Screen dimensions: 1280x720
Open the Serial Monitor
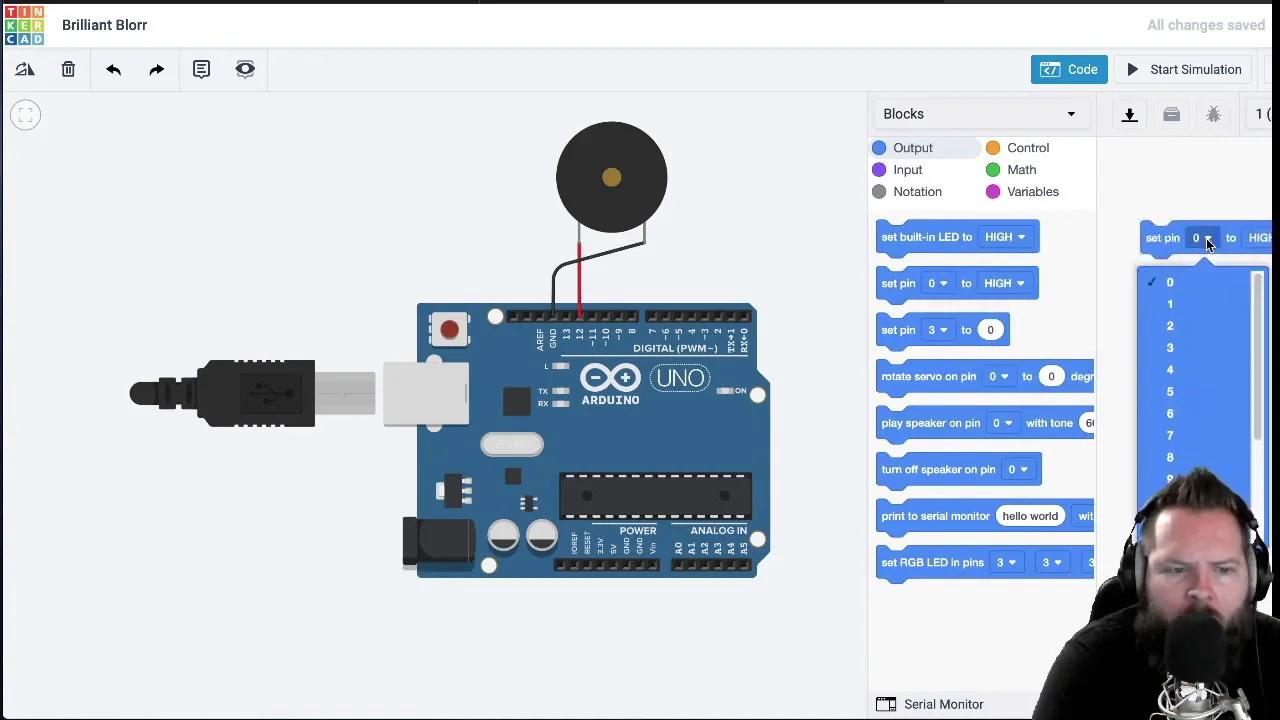click(943, 704)
